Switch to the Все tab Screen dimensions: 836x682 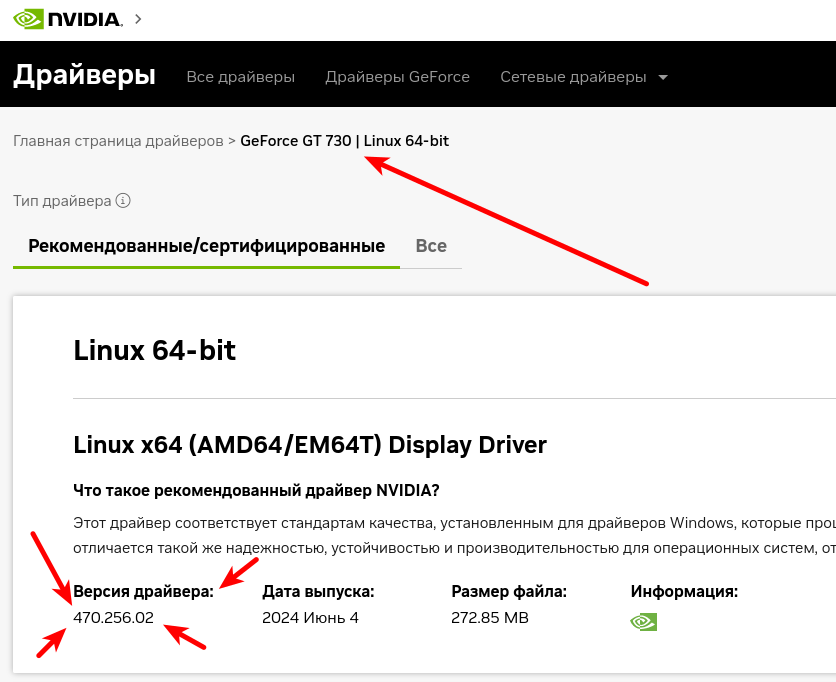431,246
